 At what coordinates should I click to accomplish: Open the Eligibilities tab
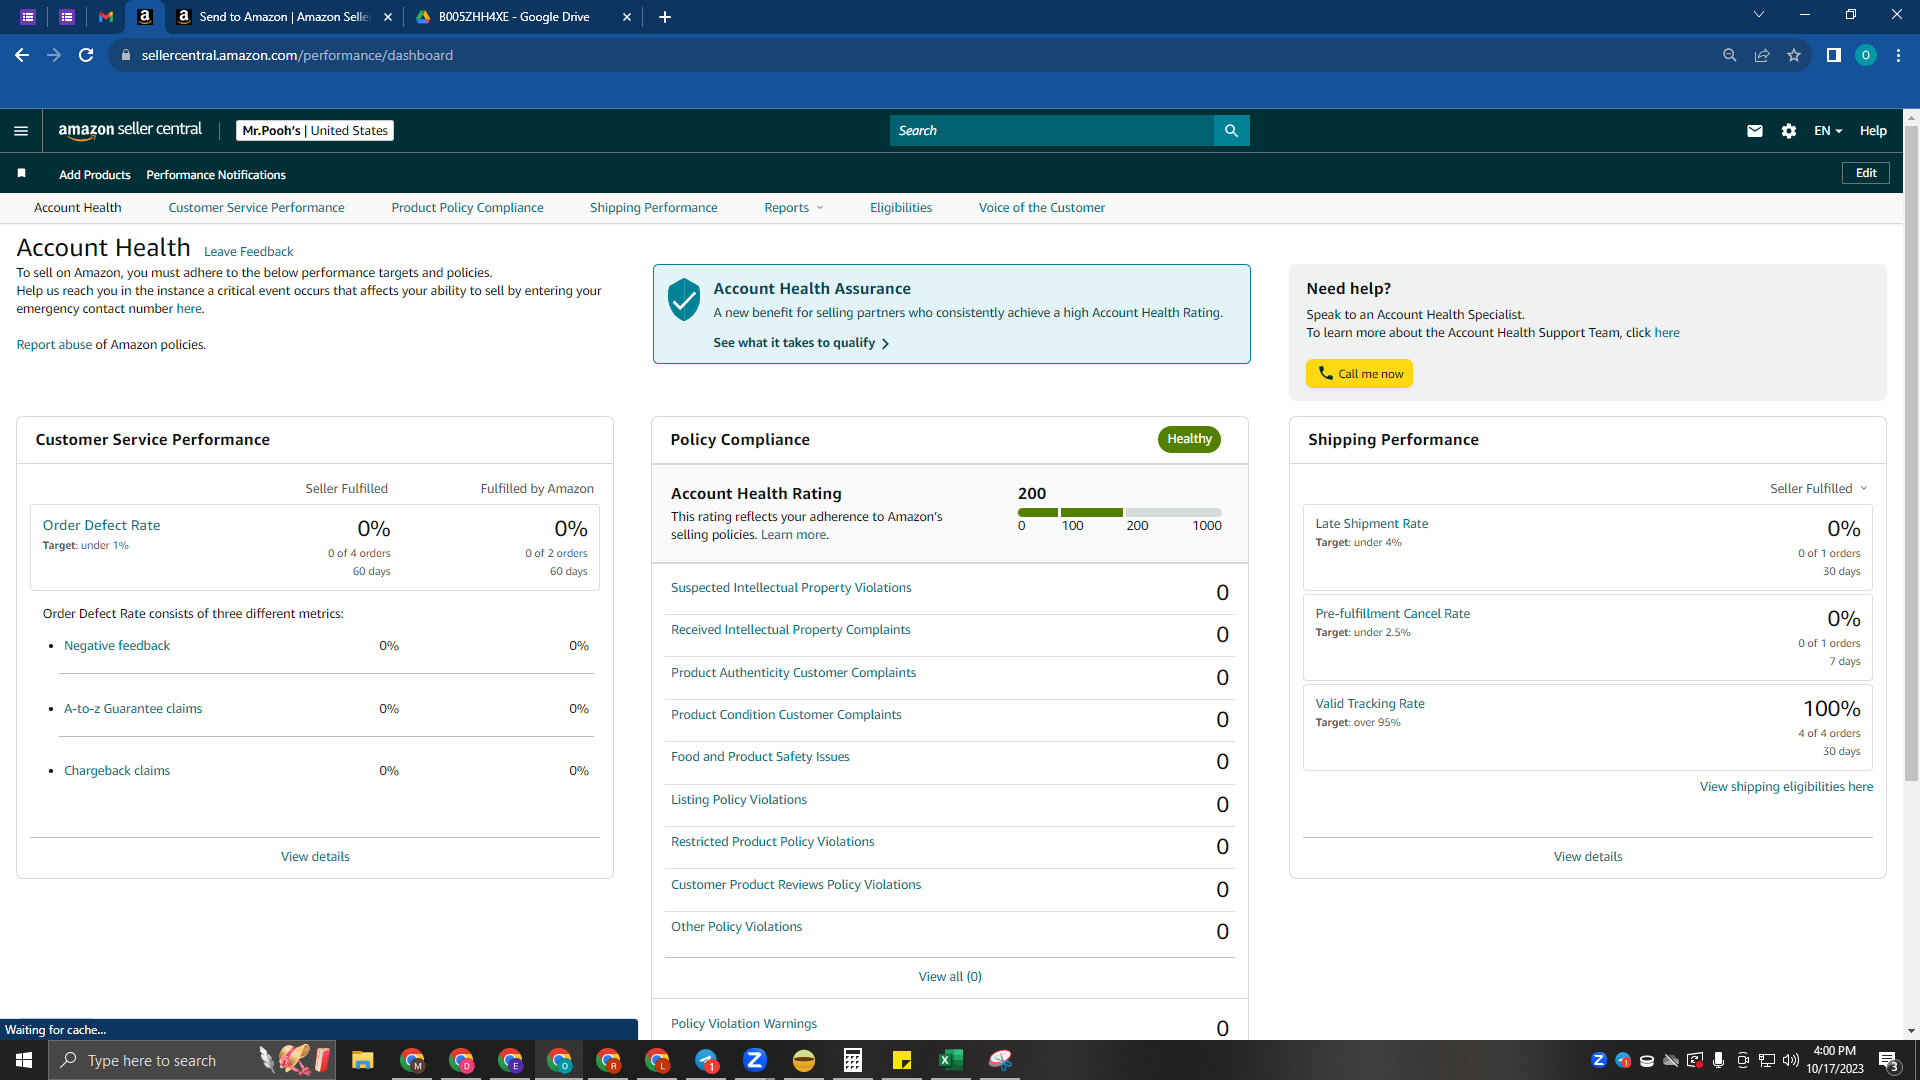[901, 208]
